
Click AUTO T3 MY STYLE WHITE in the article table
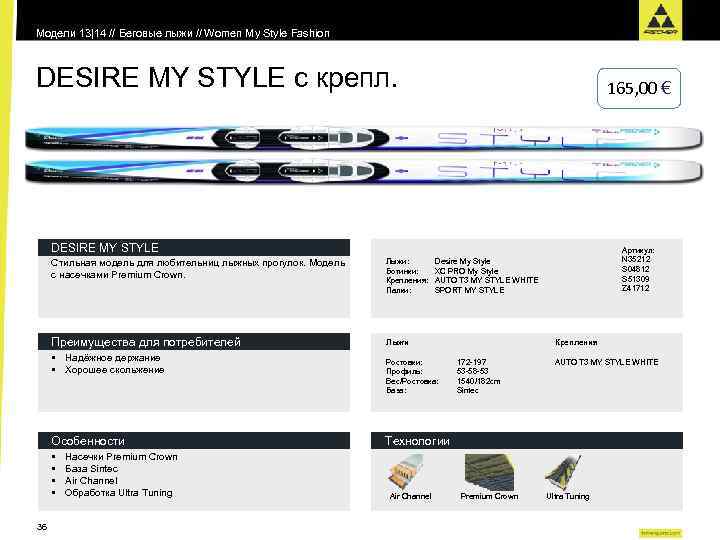pos(486,280)
